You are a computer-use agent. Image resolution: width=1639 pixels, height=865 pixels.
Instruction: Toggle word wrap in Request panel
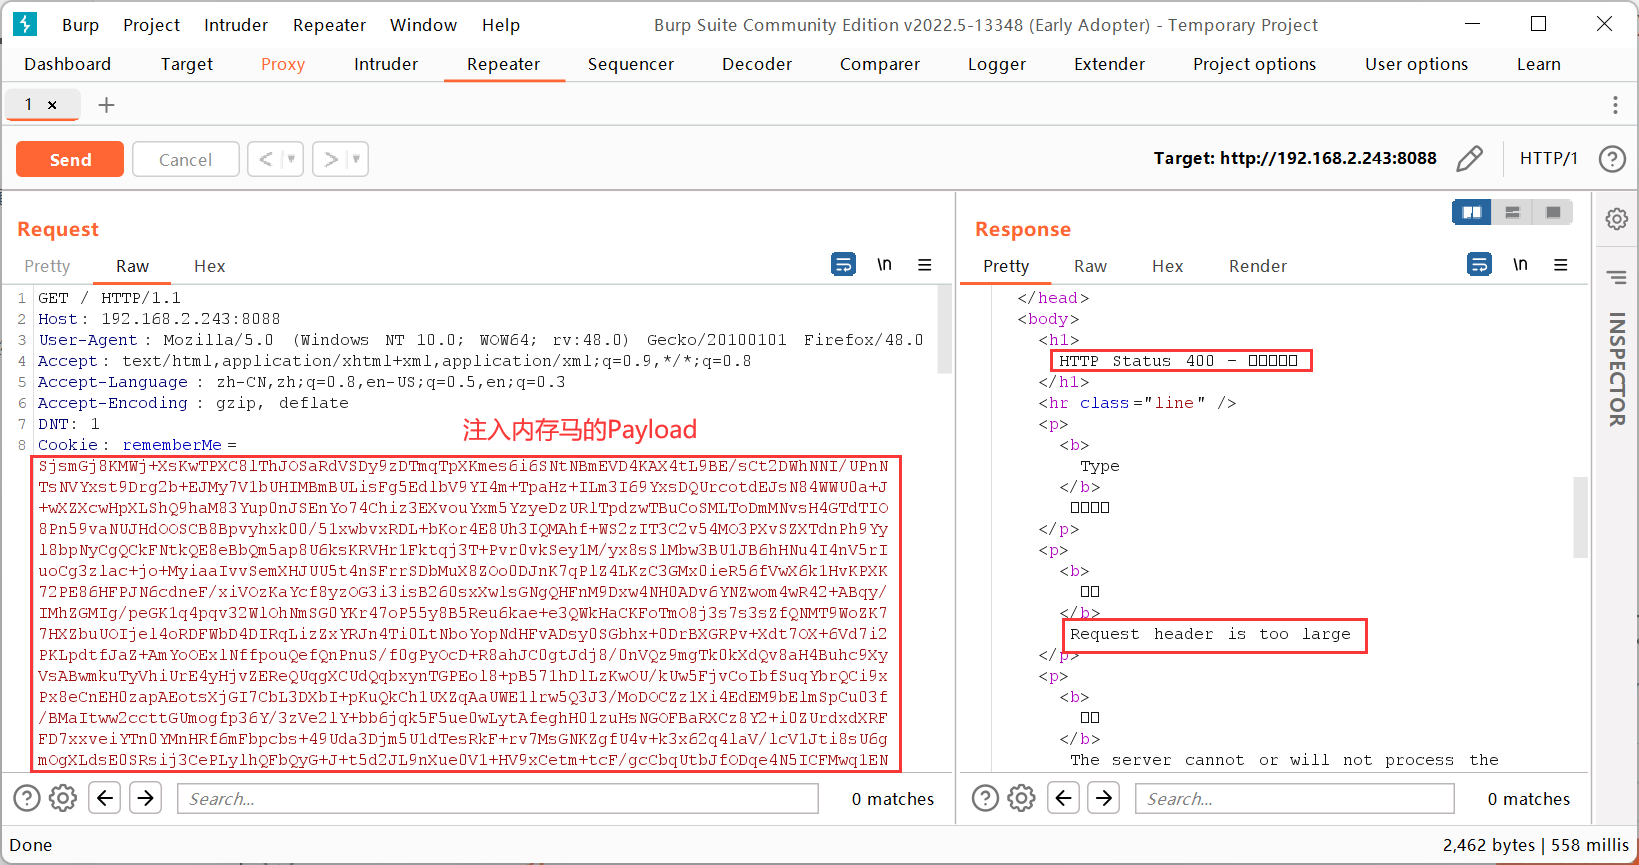843,265
